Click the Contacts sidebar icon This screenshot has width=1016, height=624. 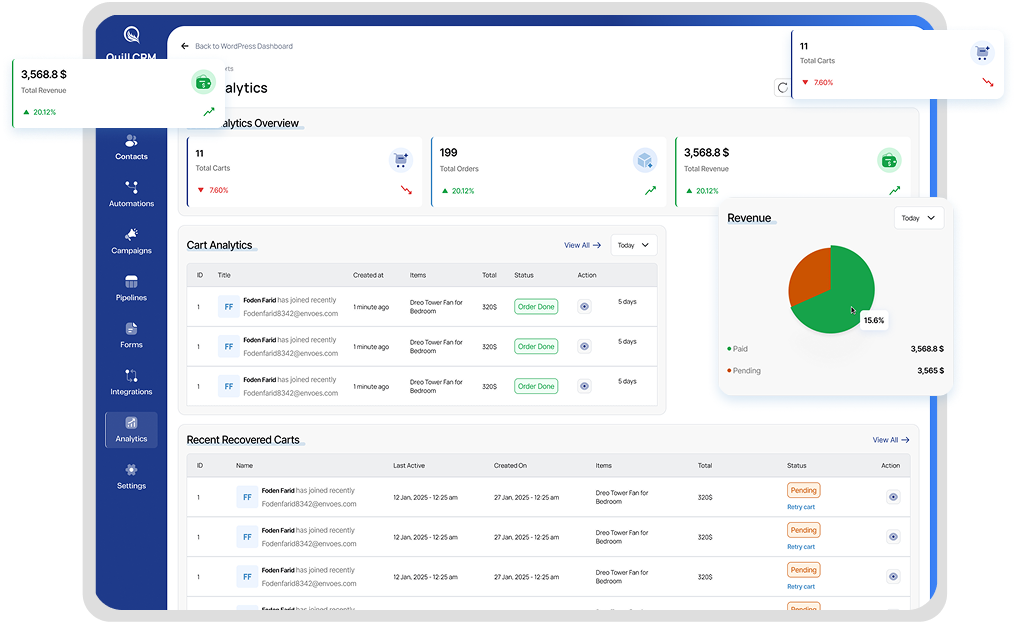click(131, 141)
